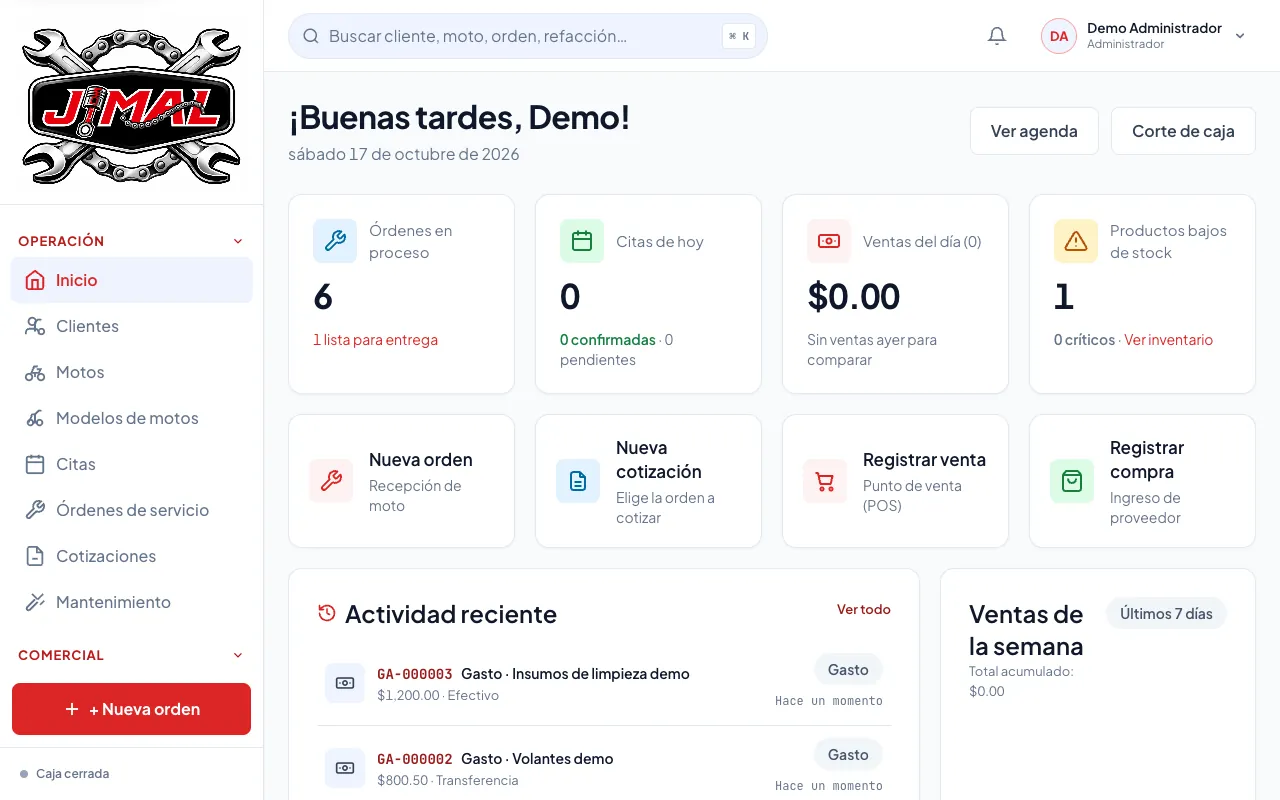Focus the Buscar cliente, moto, orden search field

pos(528,36)
